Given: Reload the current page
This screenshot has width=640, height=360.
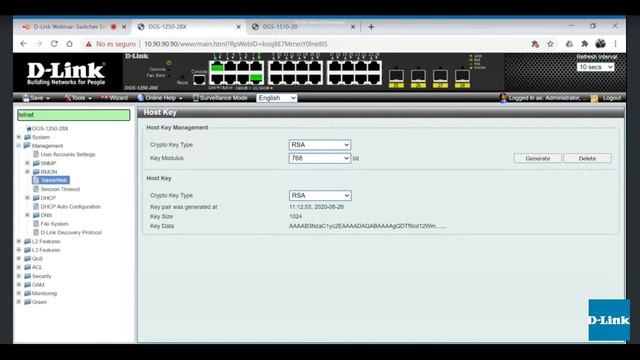Looking at the screenshot, I should [54, 44].
